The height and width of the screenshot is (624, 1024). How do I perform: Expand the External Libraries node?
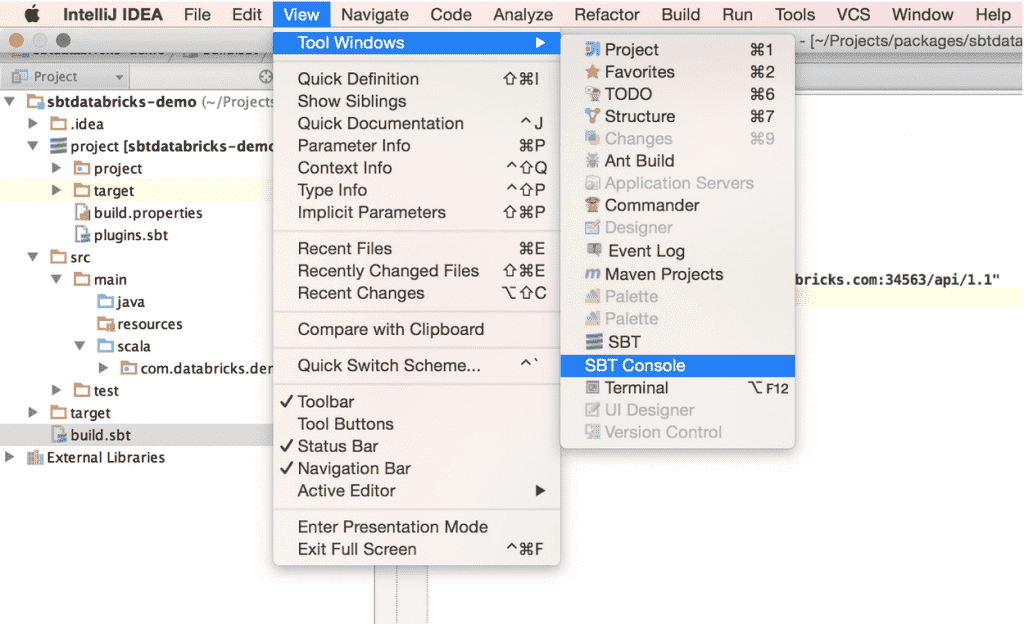point(10,457)
